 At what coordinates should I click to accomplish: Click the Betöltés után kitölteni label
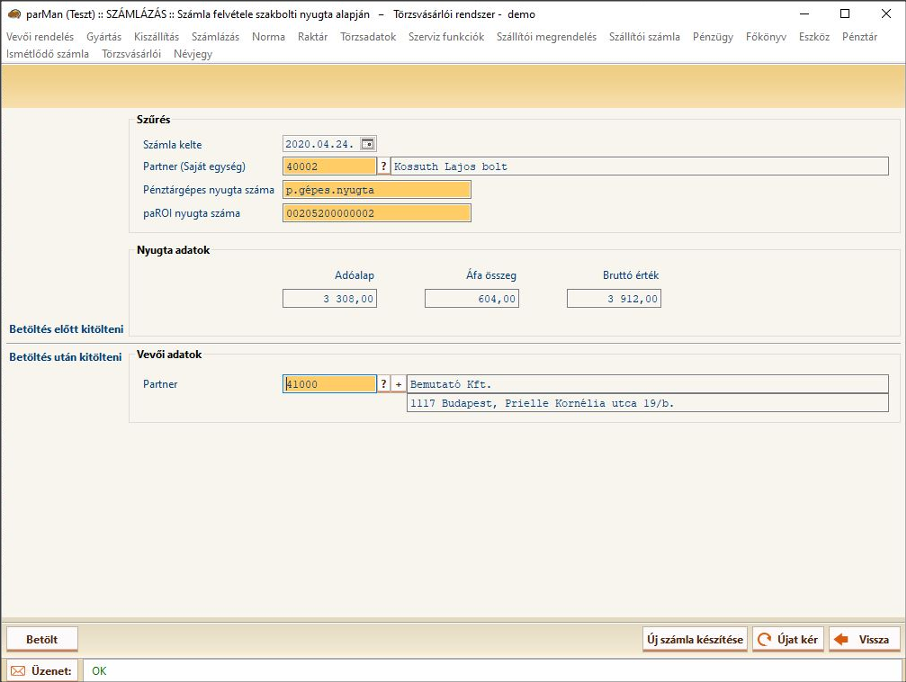click(x=65, y=357)
